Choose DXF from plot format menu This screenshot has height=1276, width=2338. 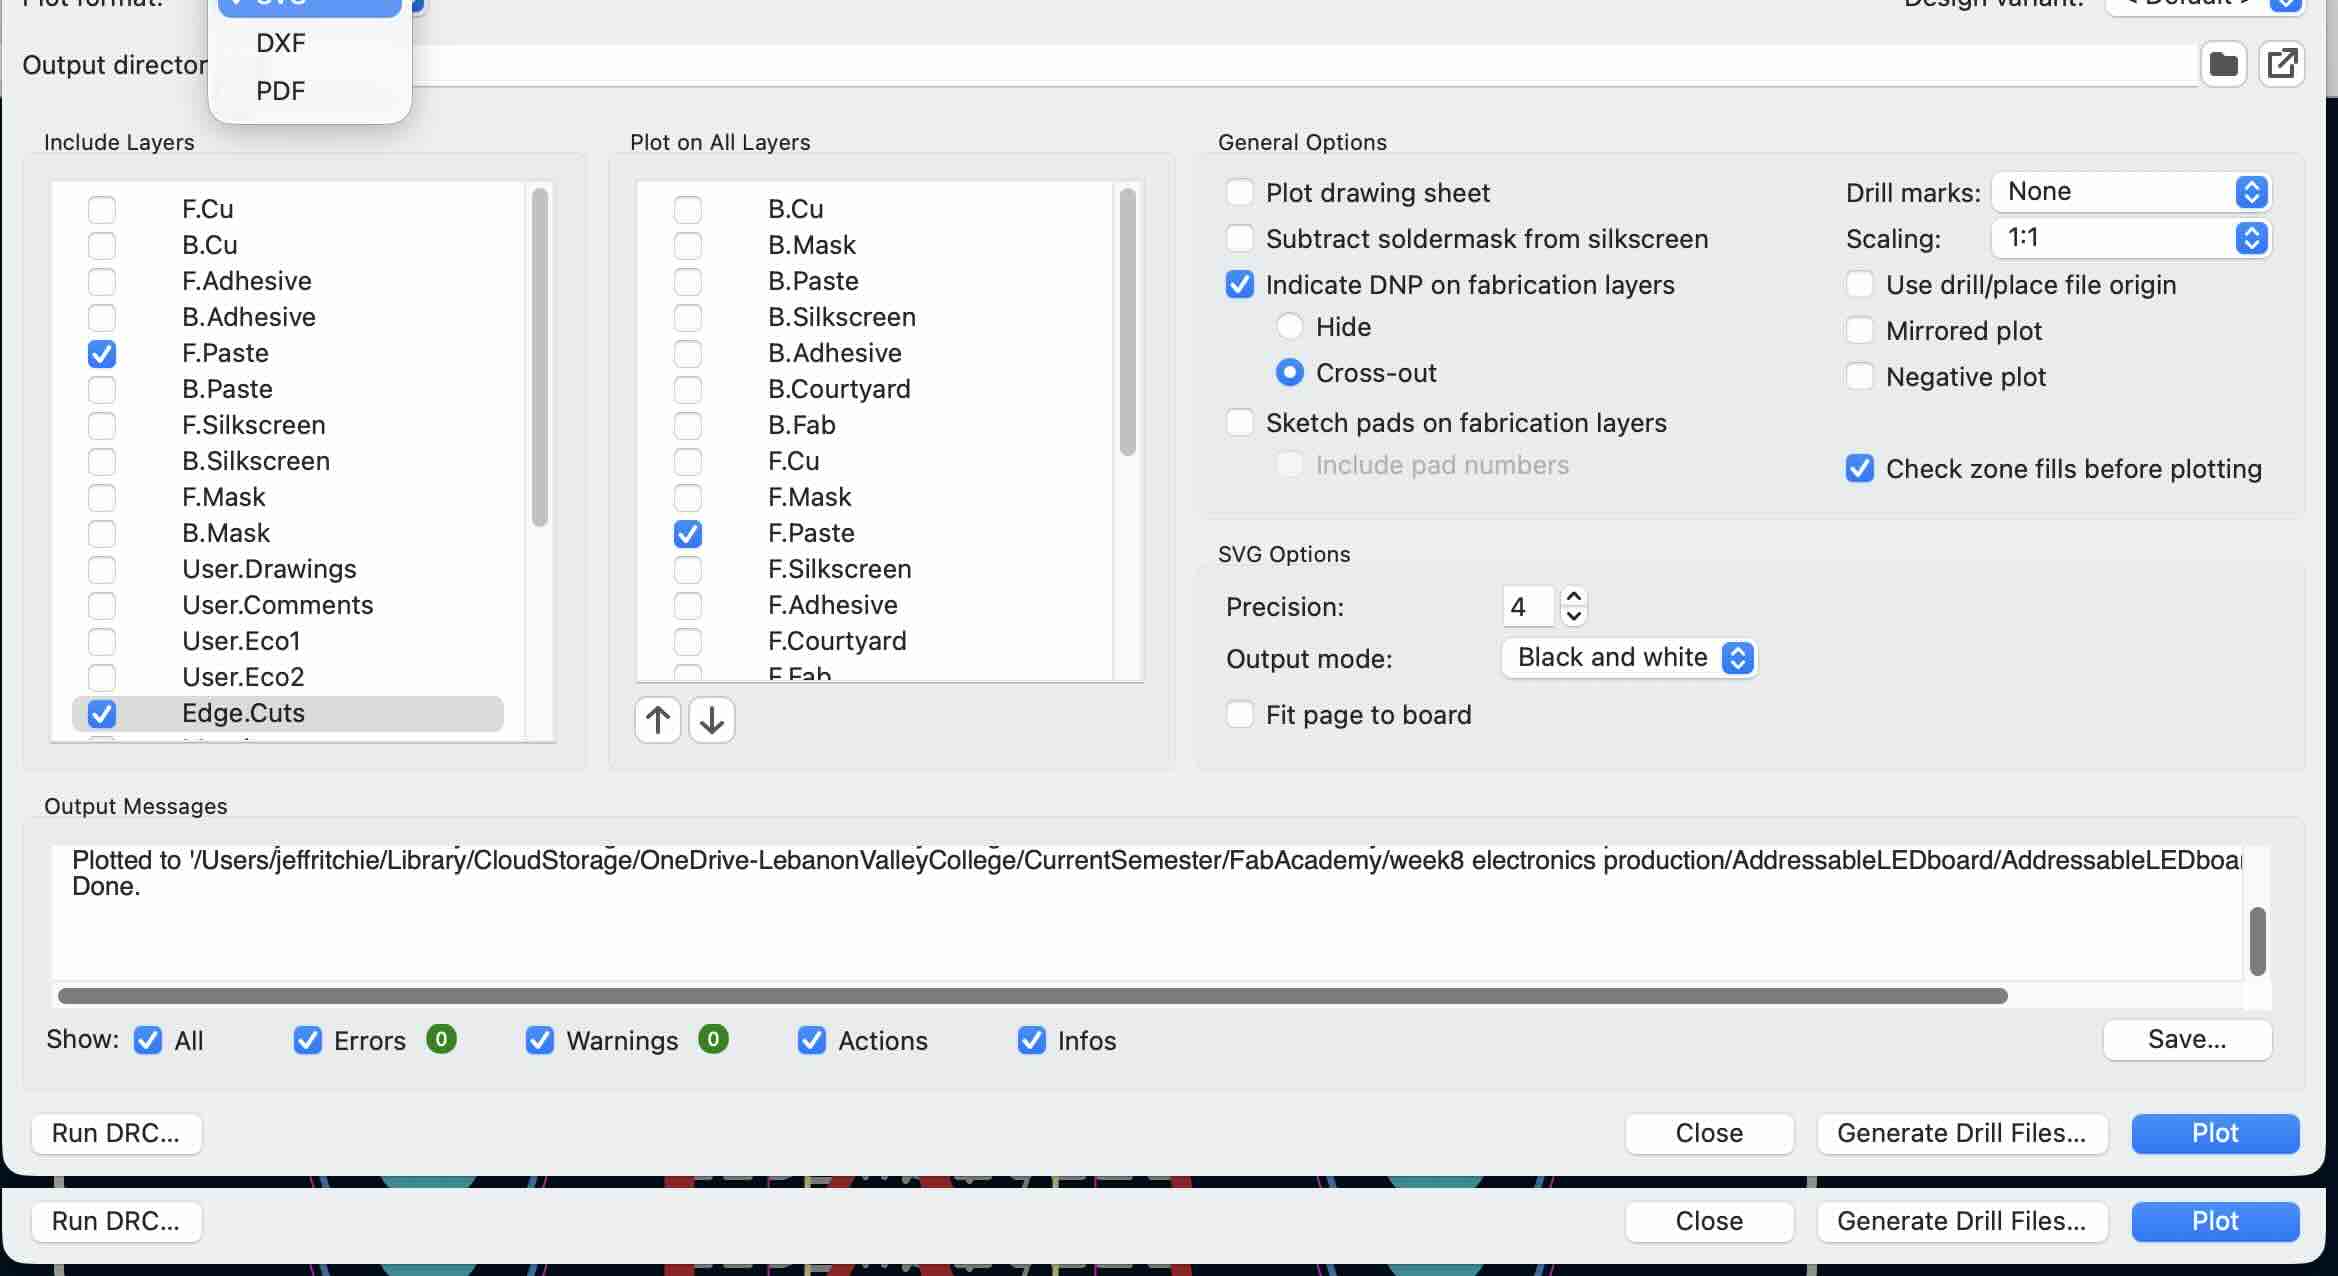pos(281,43)
